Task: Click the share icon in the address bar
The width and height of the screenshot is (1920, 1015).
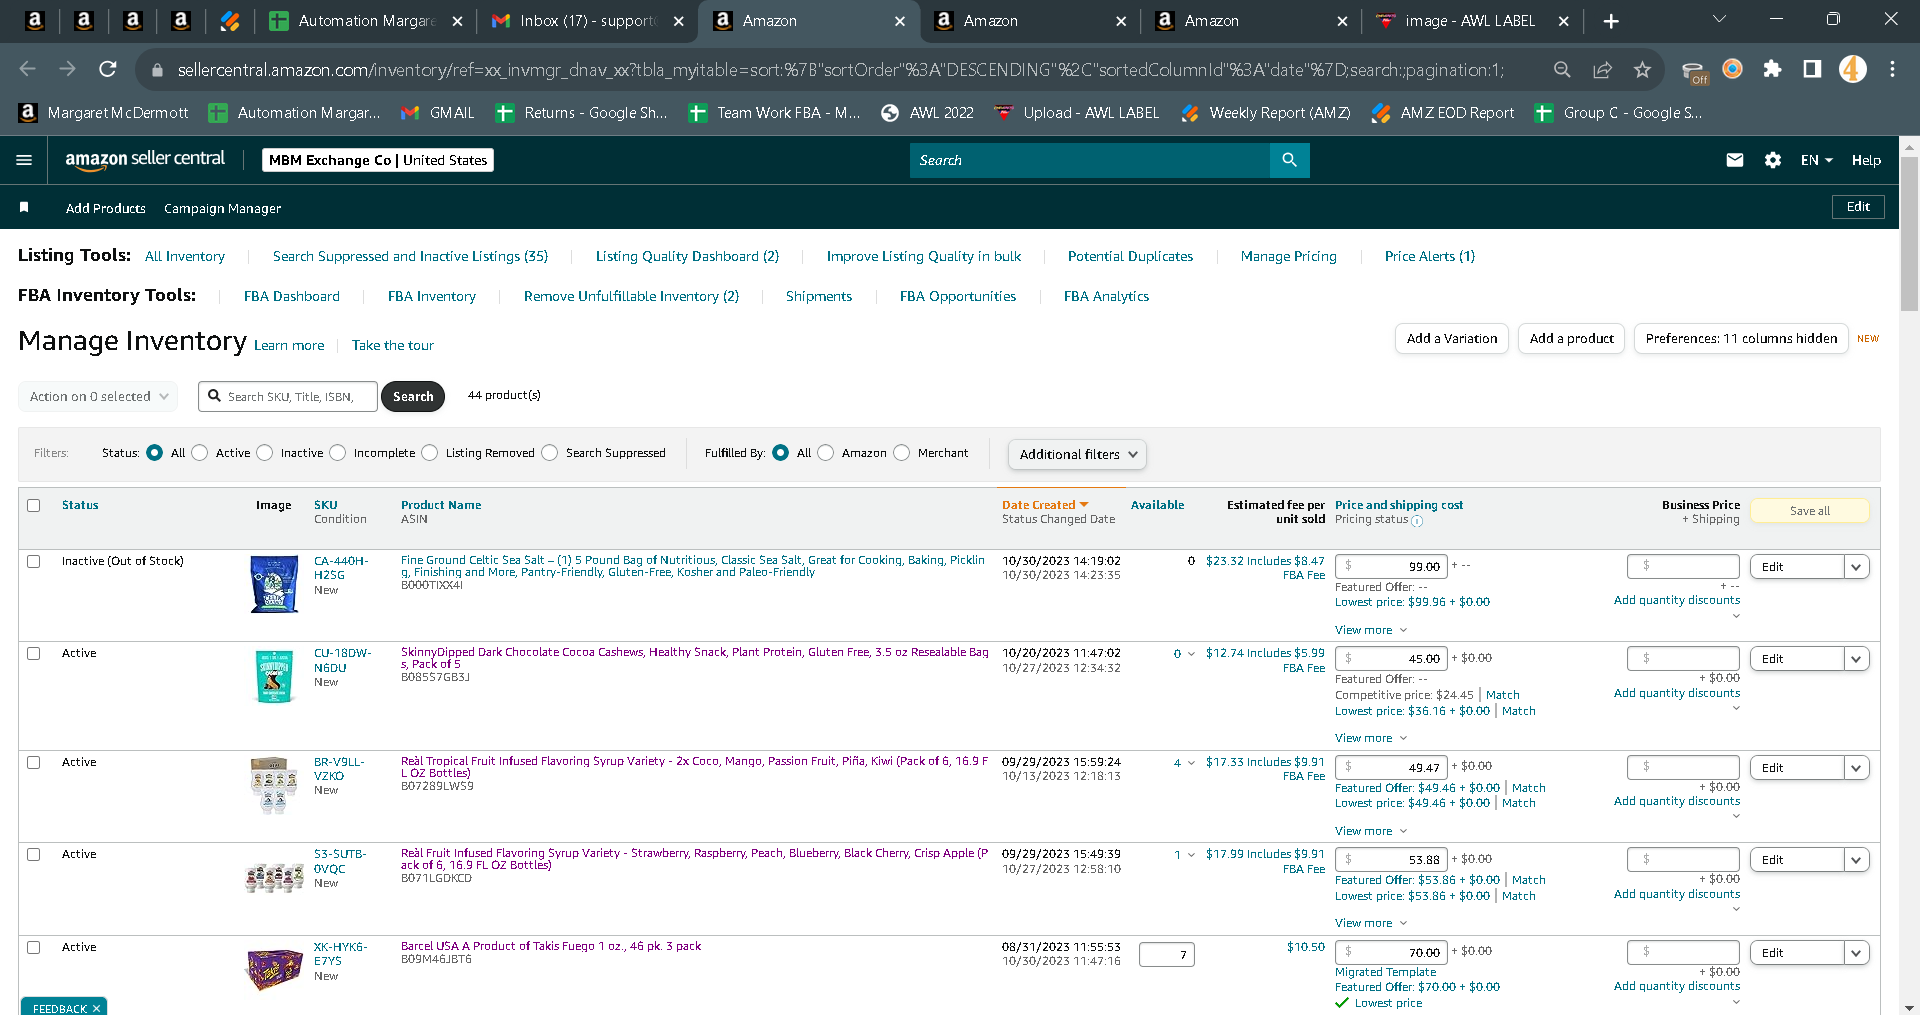Action: coord(1602,69)
